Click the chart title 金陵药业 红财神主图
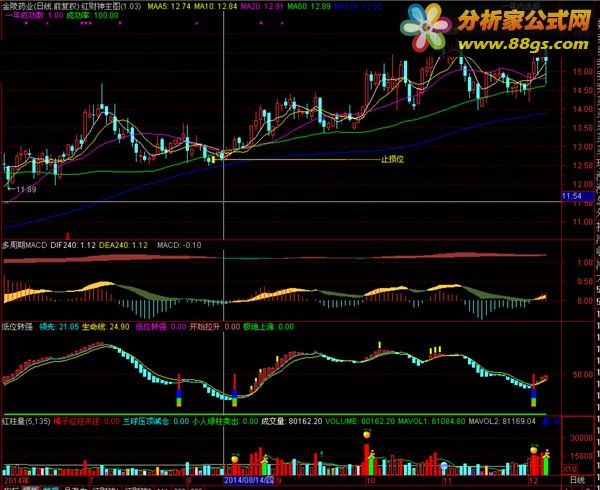 pyautogui.click(x=72, y=6)
